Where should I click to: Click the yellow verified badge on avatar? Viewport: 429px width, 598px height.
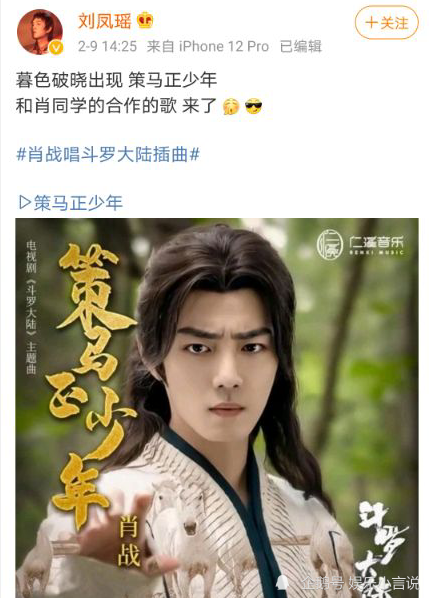(56, 48)
